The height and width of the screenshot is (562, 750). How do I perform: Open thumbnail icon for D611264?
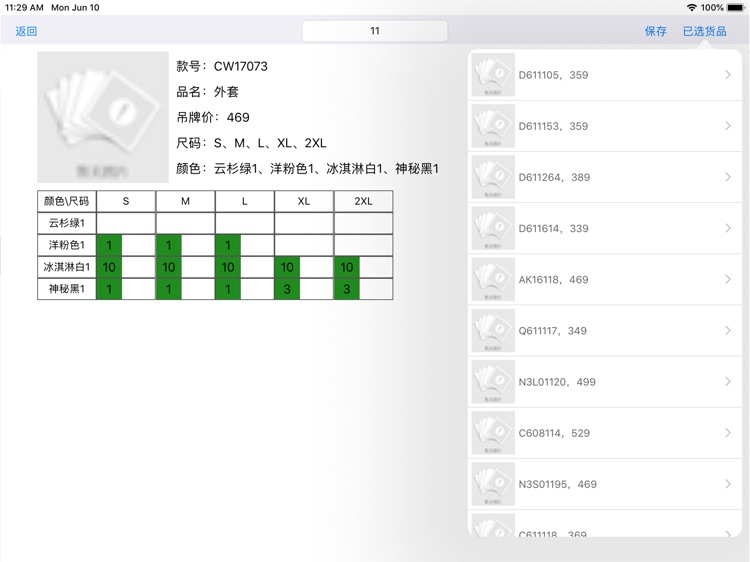click(x=493, y=177)
